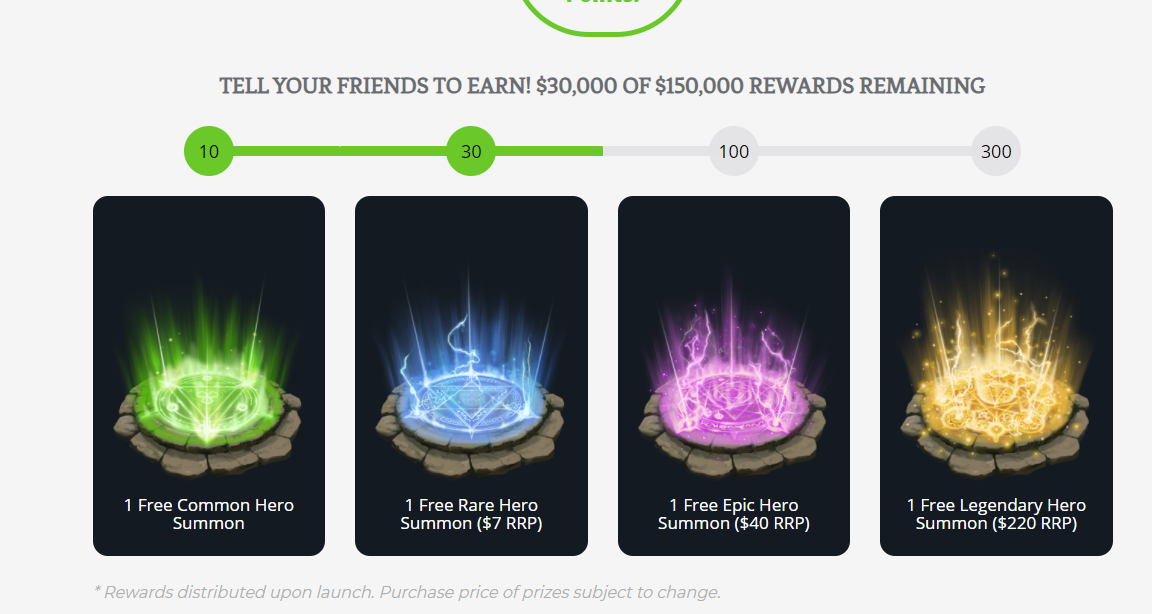Screen dimensions: 1152x614
Task: Click the Tell Your Friends To Earn heading
Action: pyautogui.click(x=602, y=86)
